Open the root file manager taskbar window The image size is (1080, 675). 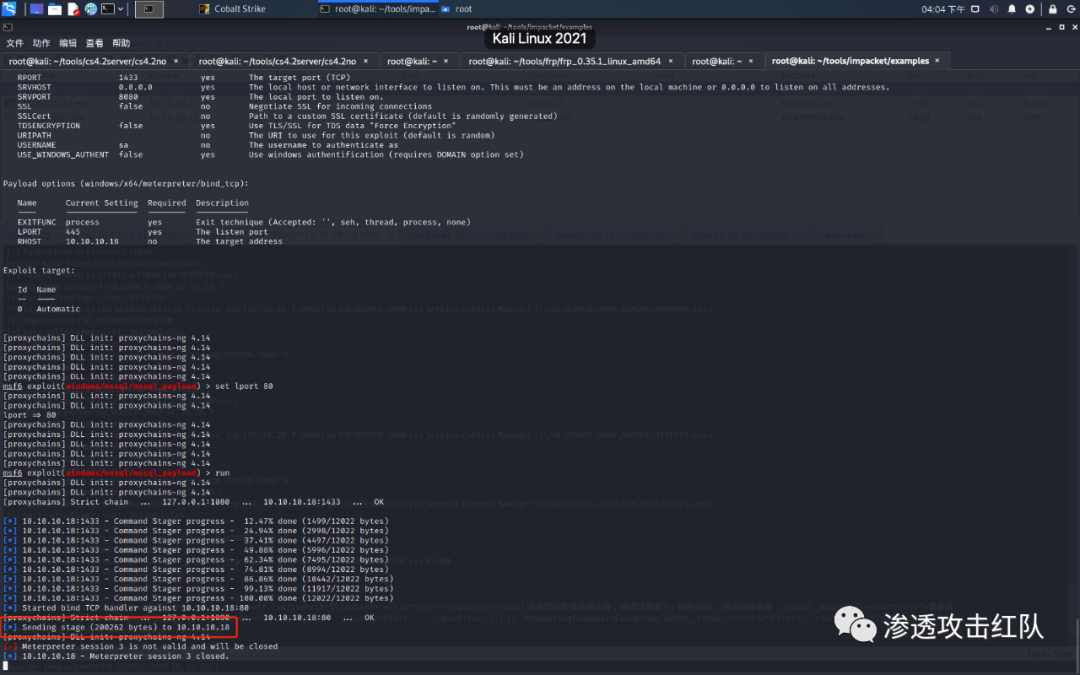pyautogui.click(x=457, y=9)
